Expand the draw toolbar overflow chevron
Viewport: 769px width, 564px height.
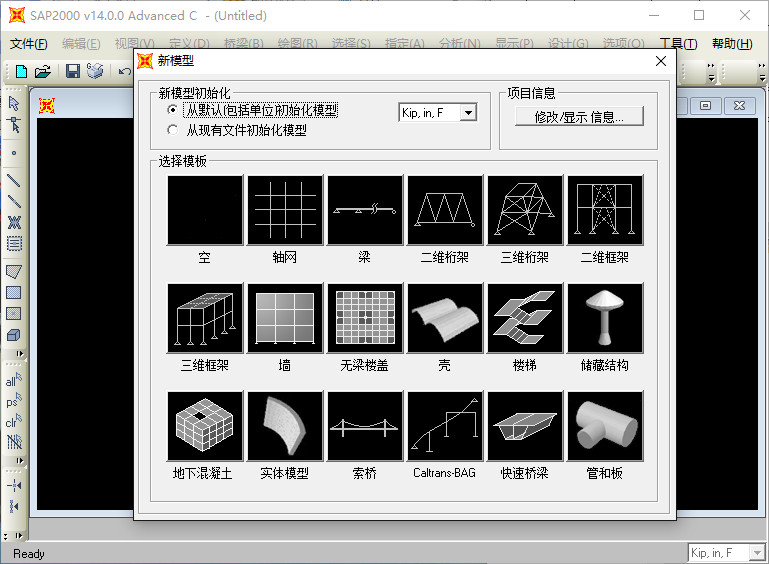(x=20, y=354)
